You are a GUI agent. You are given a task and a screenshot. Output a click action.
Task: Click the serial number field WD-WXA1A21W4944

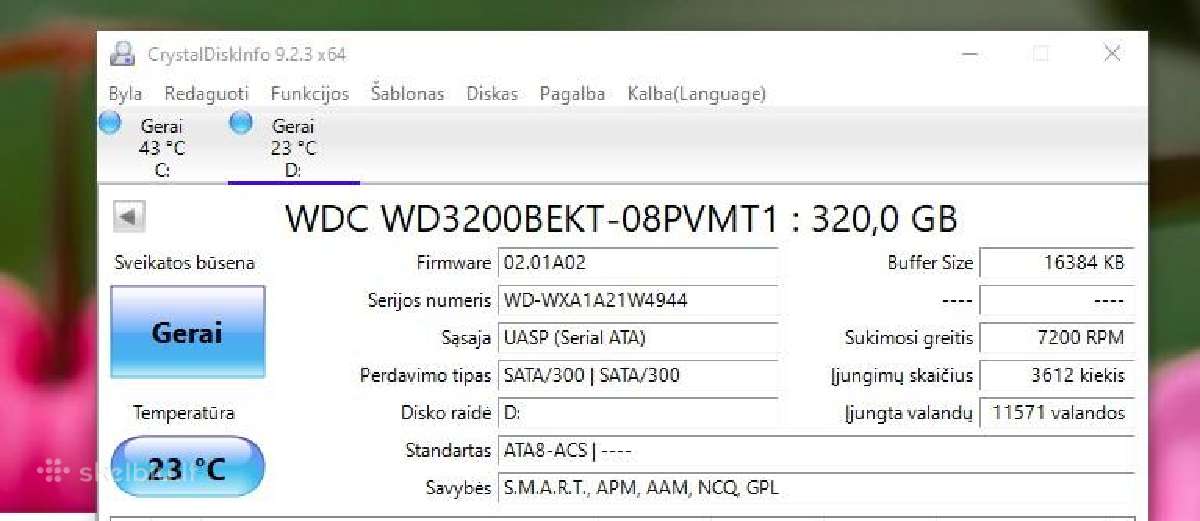pos(638,300)
